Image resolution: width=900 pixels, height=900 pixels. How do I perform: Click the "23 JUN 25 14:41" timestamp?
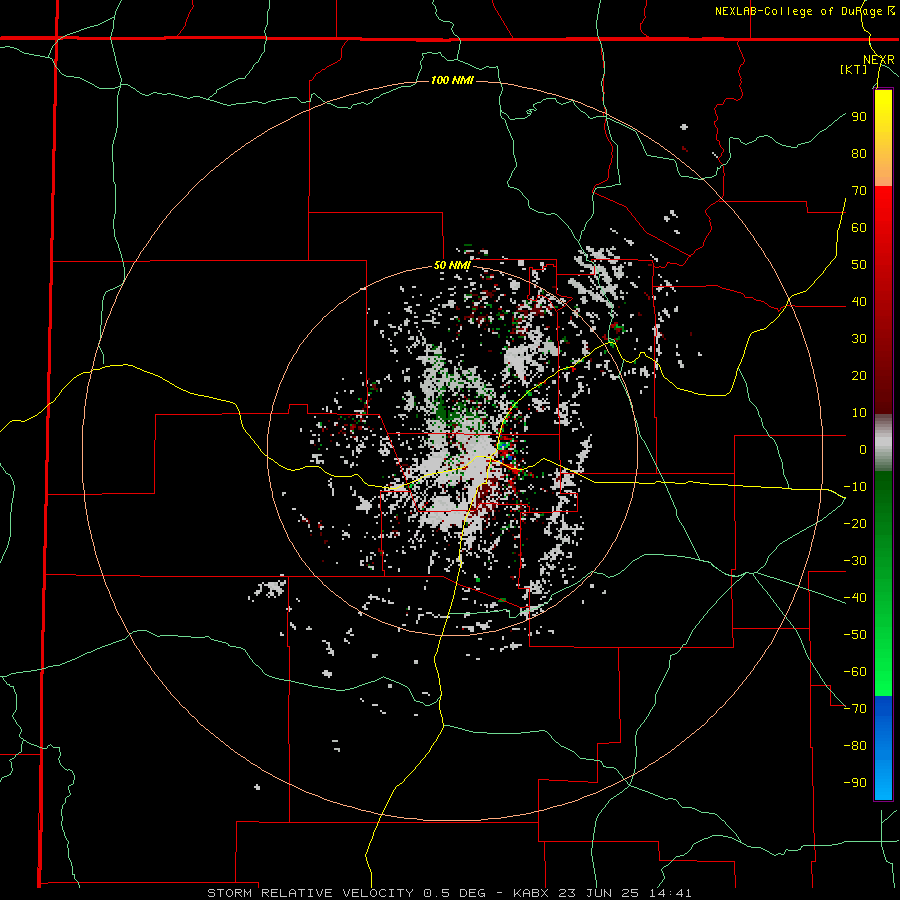625,893
